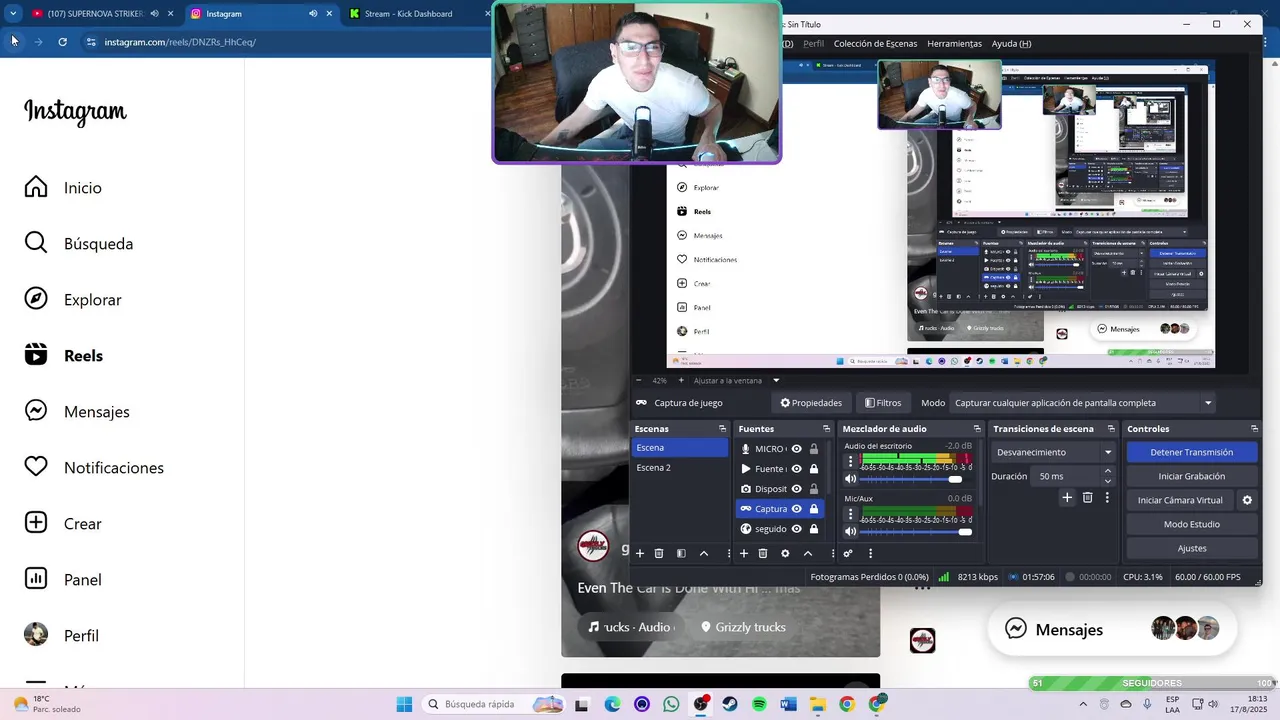Open source properties gear in Fuentes toolbar

point(785,553)
